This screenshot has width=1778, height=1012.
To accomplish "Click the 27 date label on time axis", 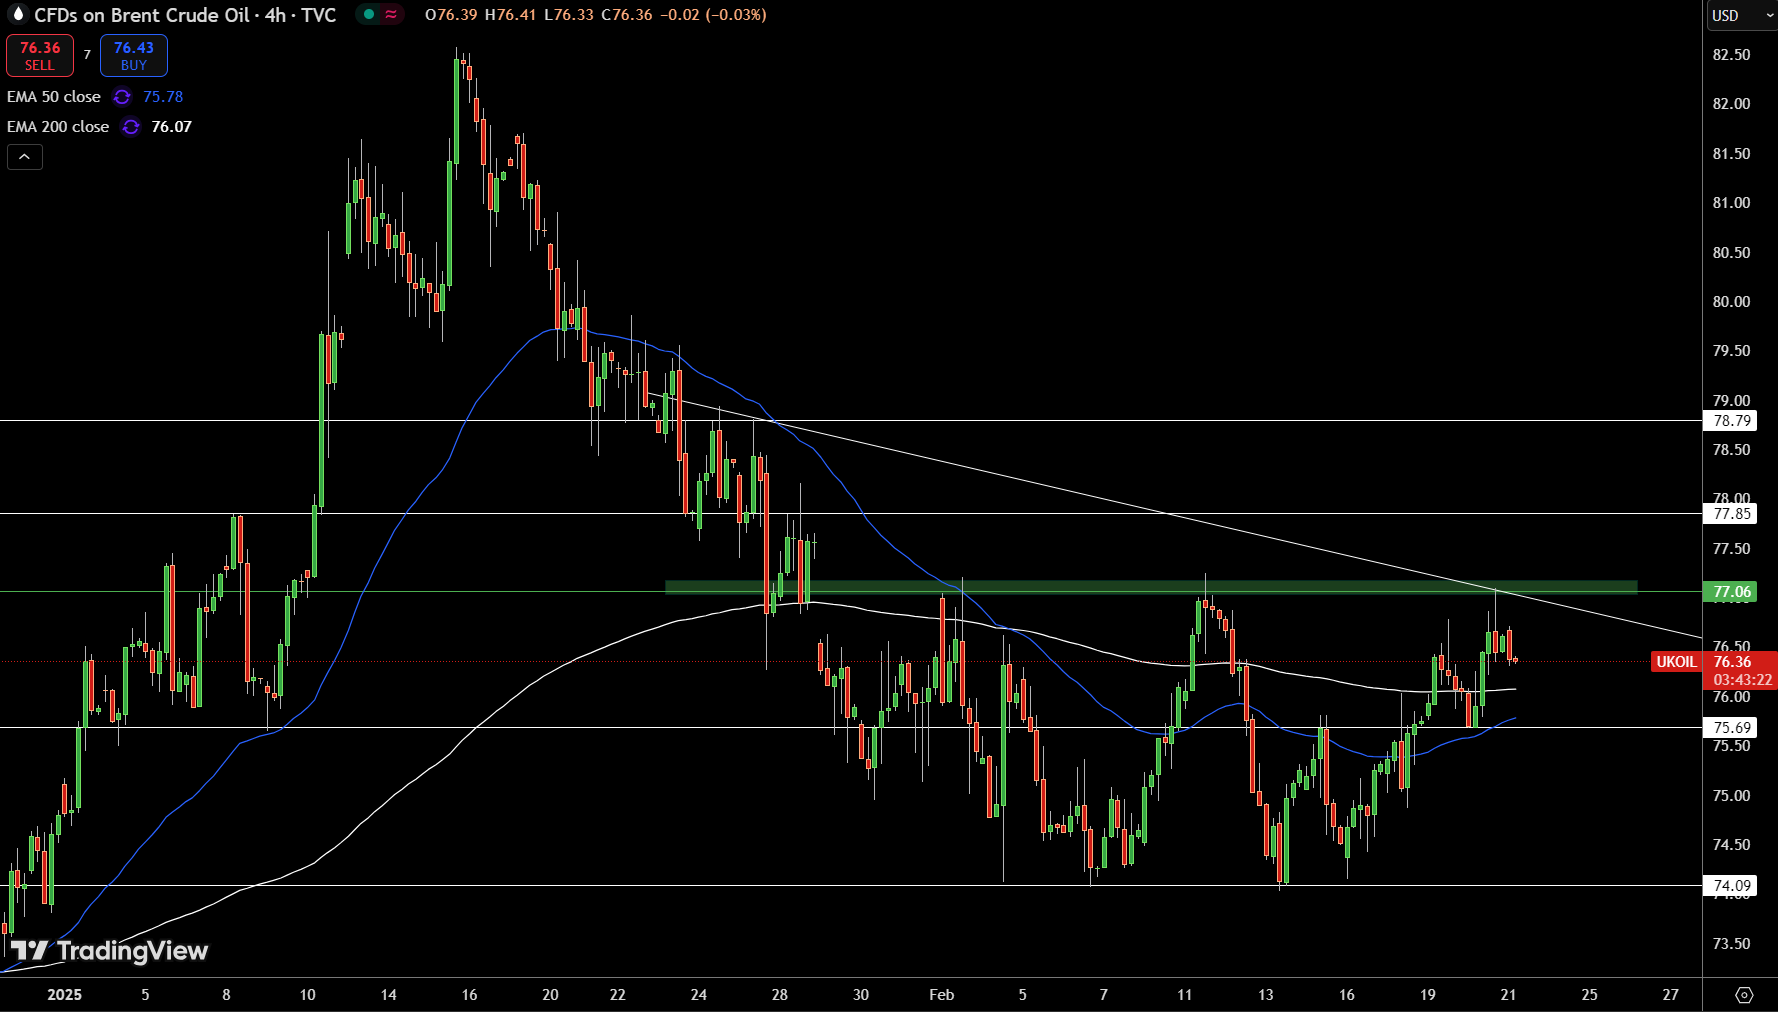I will [1671, 995].
